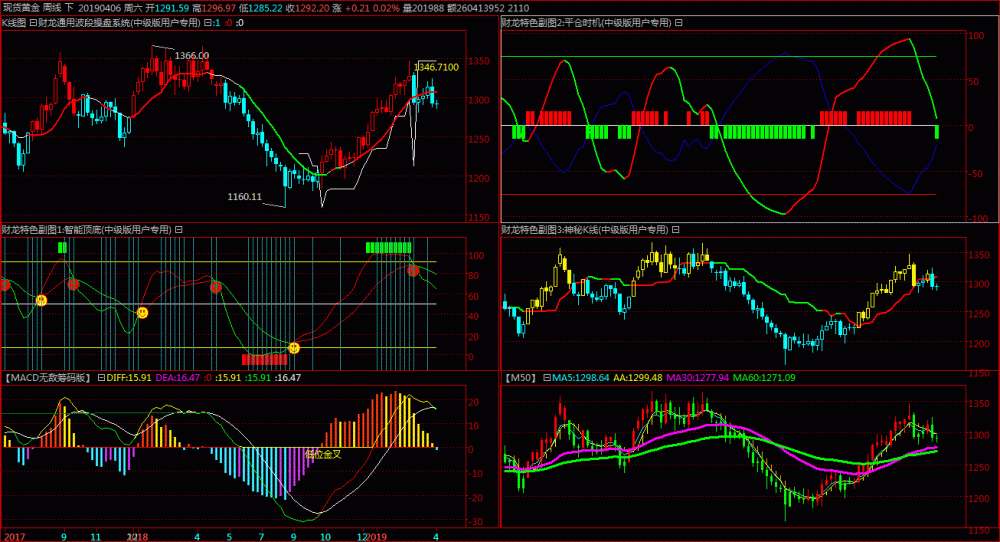This screenshot has height=542, width=1000.
Task: Click the 现货黄金 instrument name
Action: [21, 8]
